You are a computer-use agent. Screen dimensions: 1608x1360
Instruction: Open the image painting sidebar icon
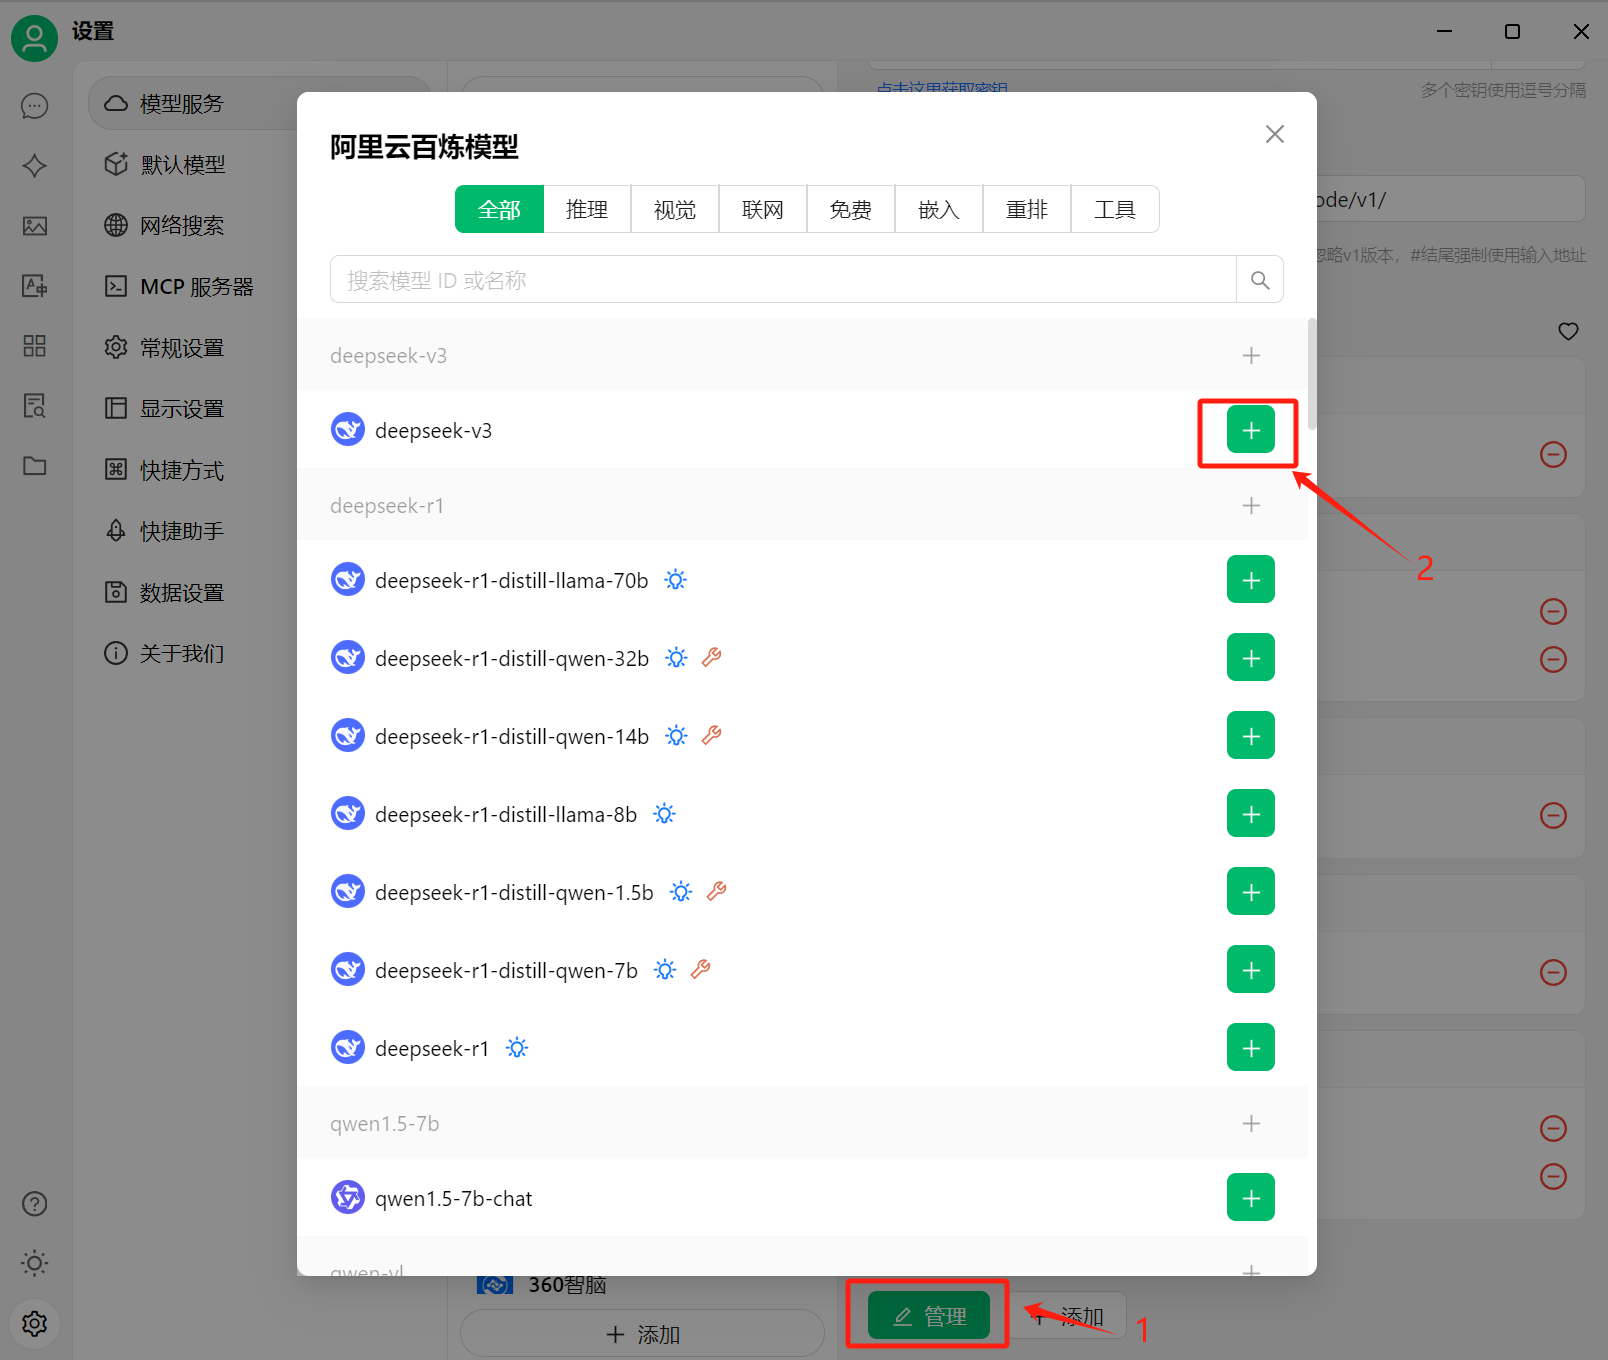[x=35, y=226]
